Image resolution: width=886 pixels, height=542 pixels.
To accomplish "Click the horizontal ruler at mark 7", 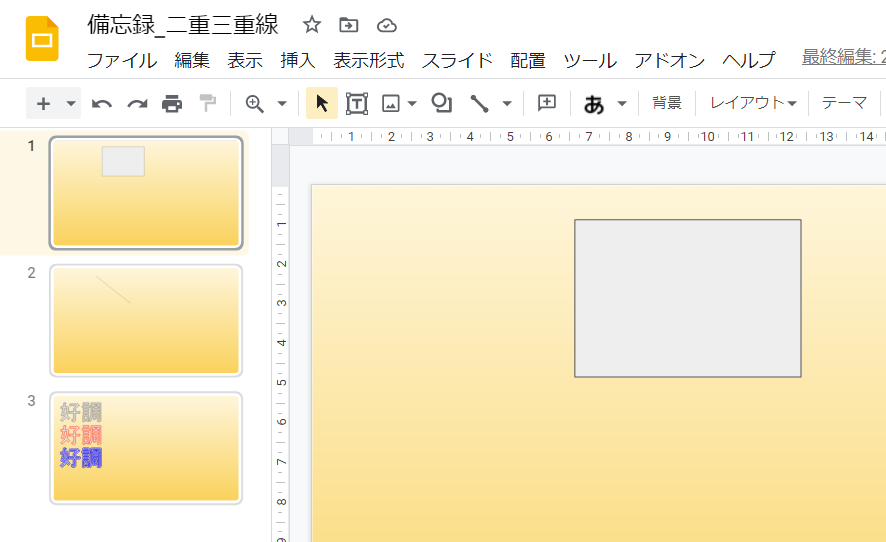I will [x=589, y=137].
